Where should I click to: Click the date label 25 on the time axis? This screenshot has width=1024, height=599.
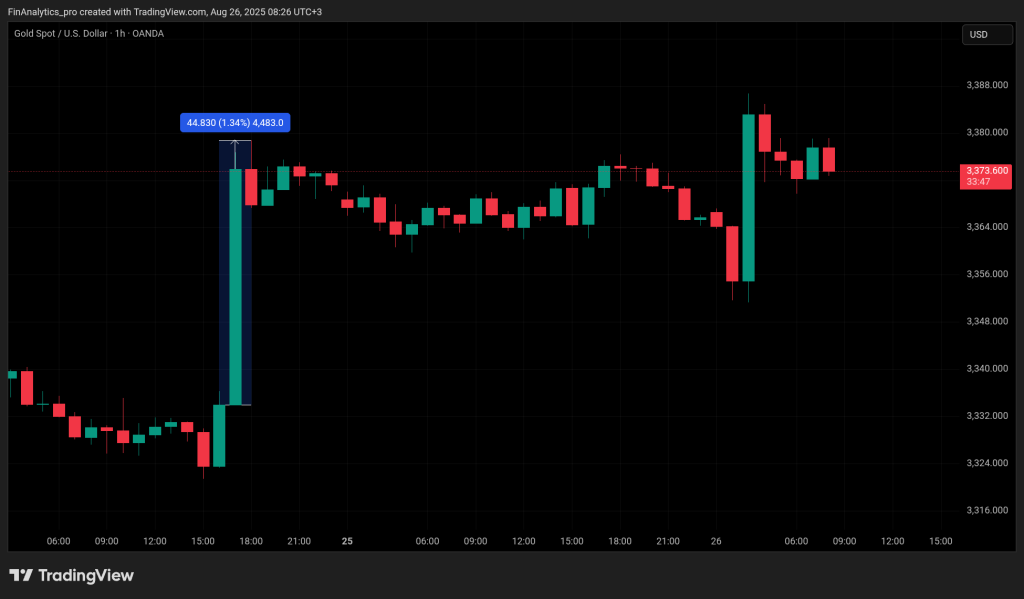click(347, 541)
